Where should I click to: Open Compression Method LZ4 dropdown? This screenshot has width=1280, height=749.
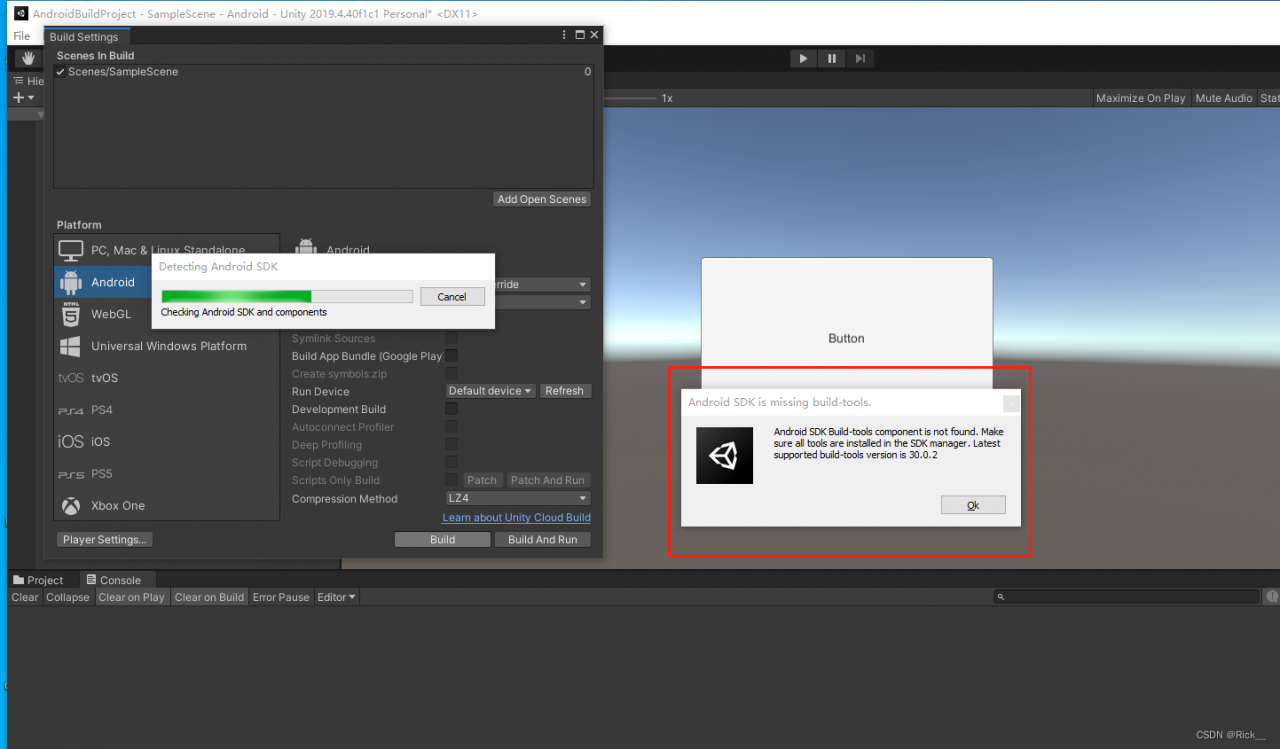pyautogui.click(x=518, y=498)
